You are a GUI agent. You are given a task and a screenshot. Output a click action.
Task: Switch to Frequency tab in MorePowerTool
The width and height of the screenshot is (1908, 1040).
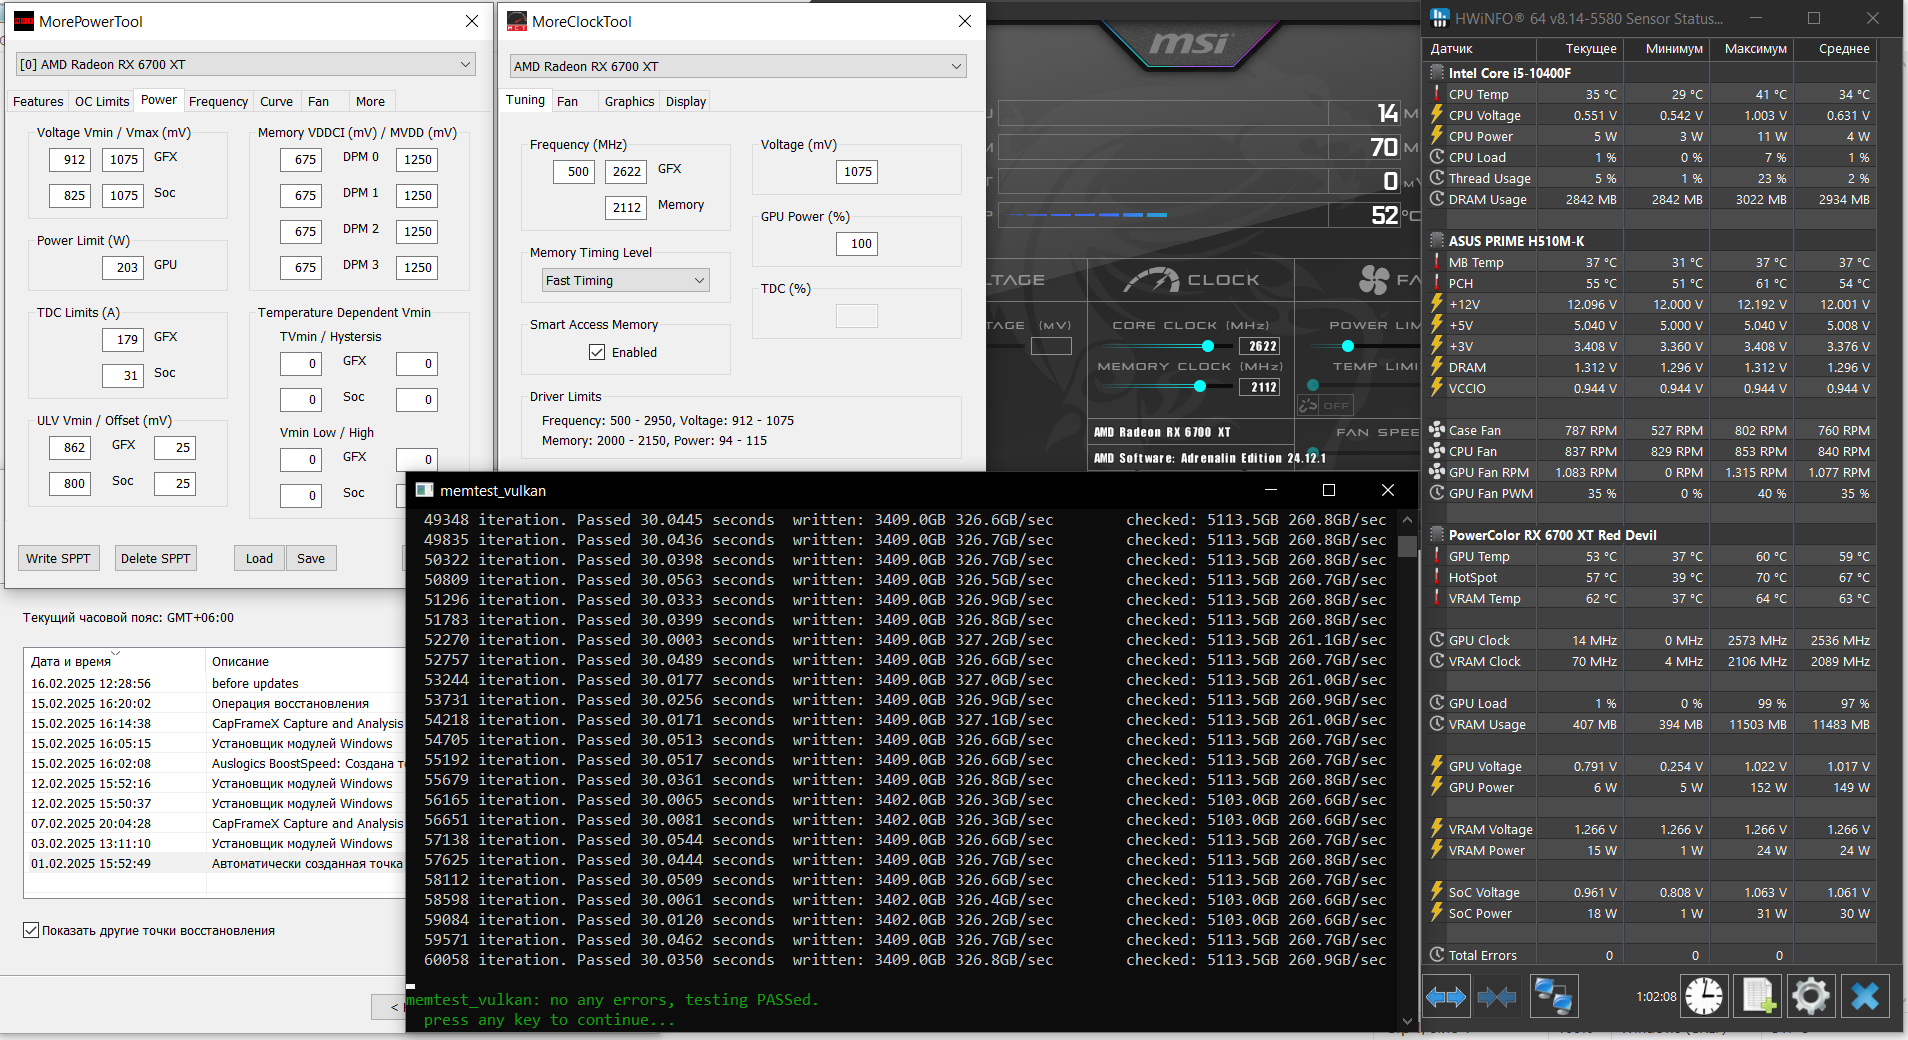218,101
